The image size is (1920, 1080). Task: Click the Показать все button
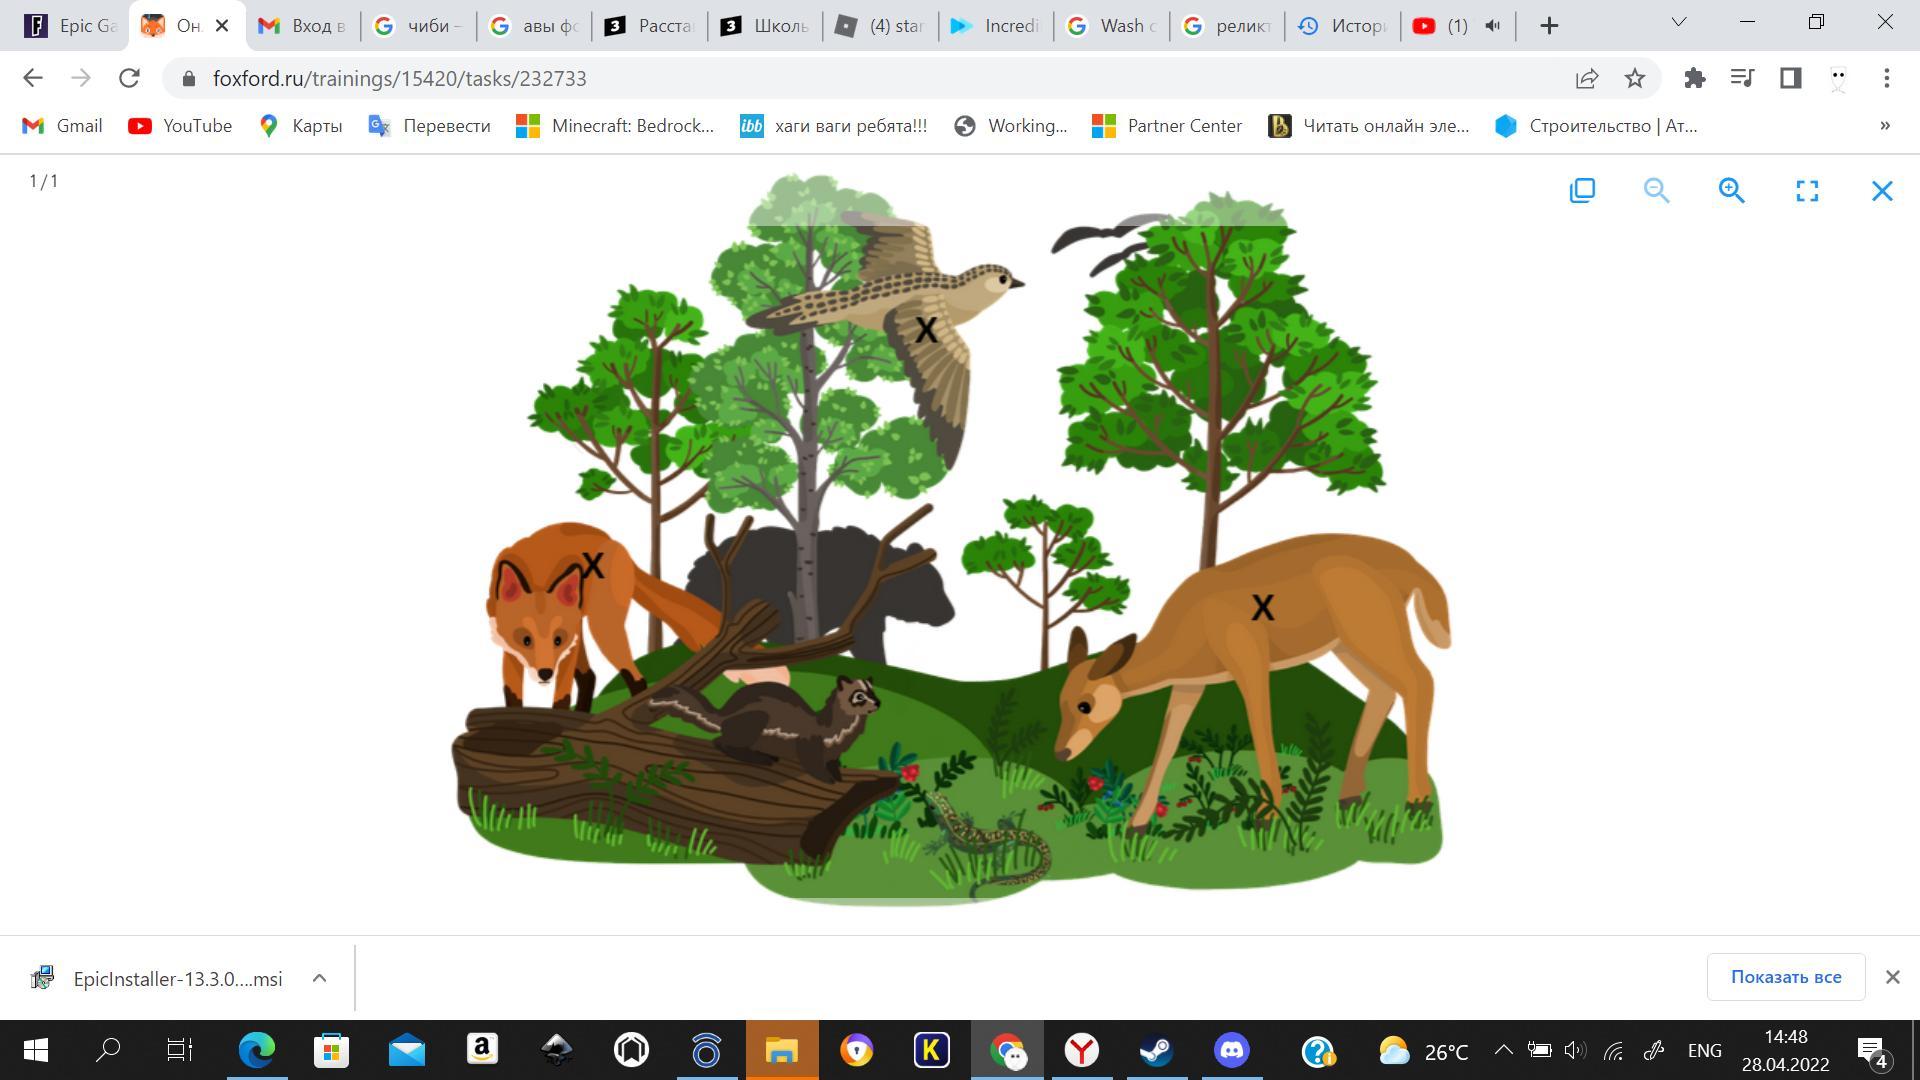[x=1785, y=977]
